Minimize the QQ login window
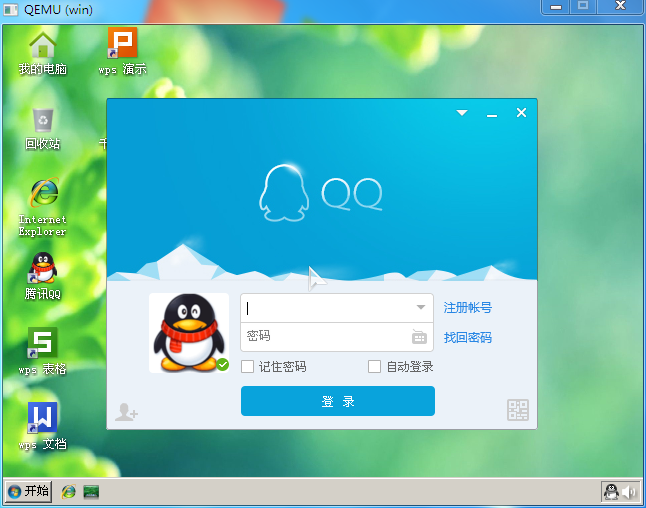646x508 pixels. [x=492, y=114]
